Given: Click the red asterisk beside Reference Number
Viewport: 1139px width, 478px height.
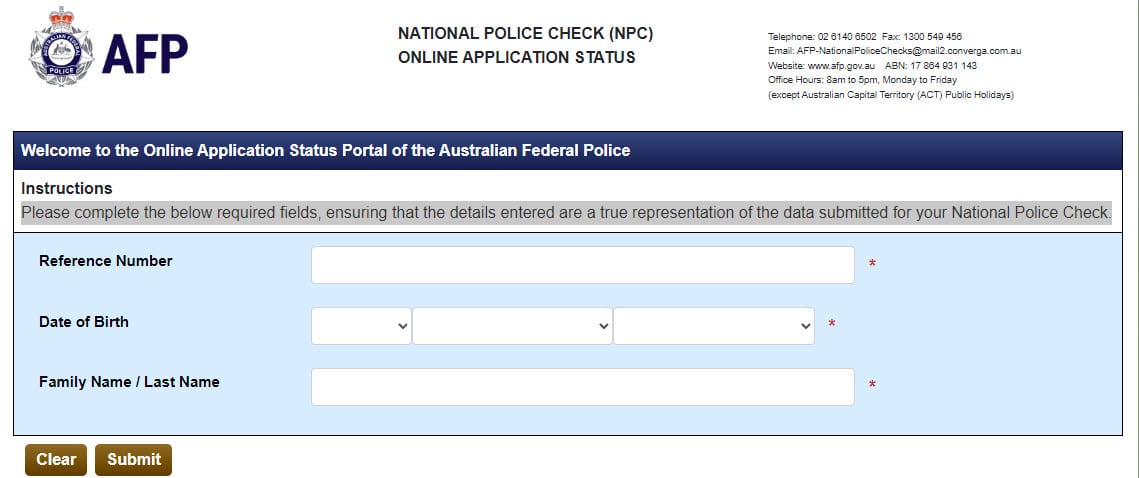Looking at the screenshot, I should (x=872, y=264).
